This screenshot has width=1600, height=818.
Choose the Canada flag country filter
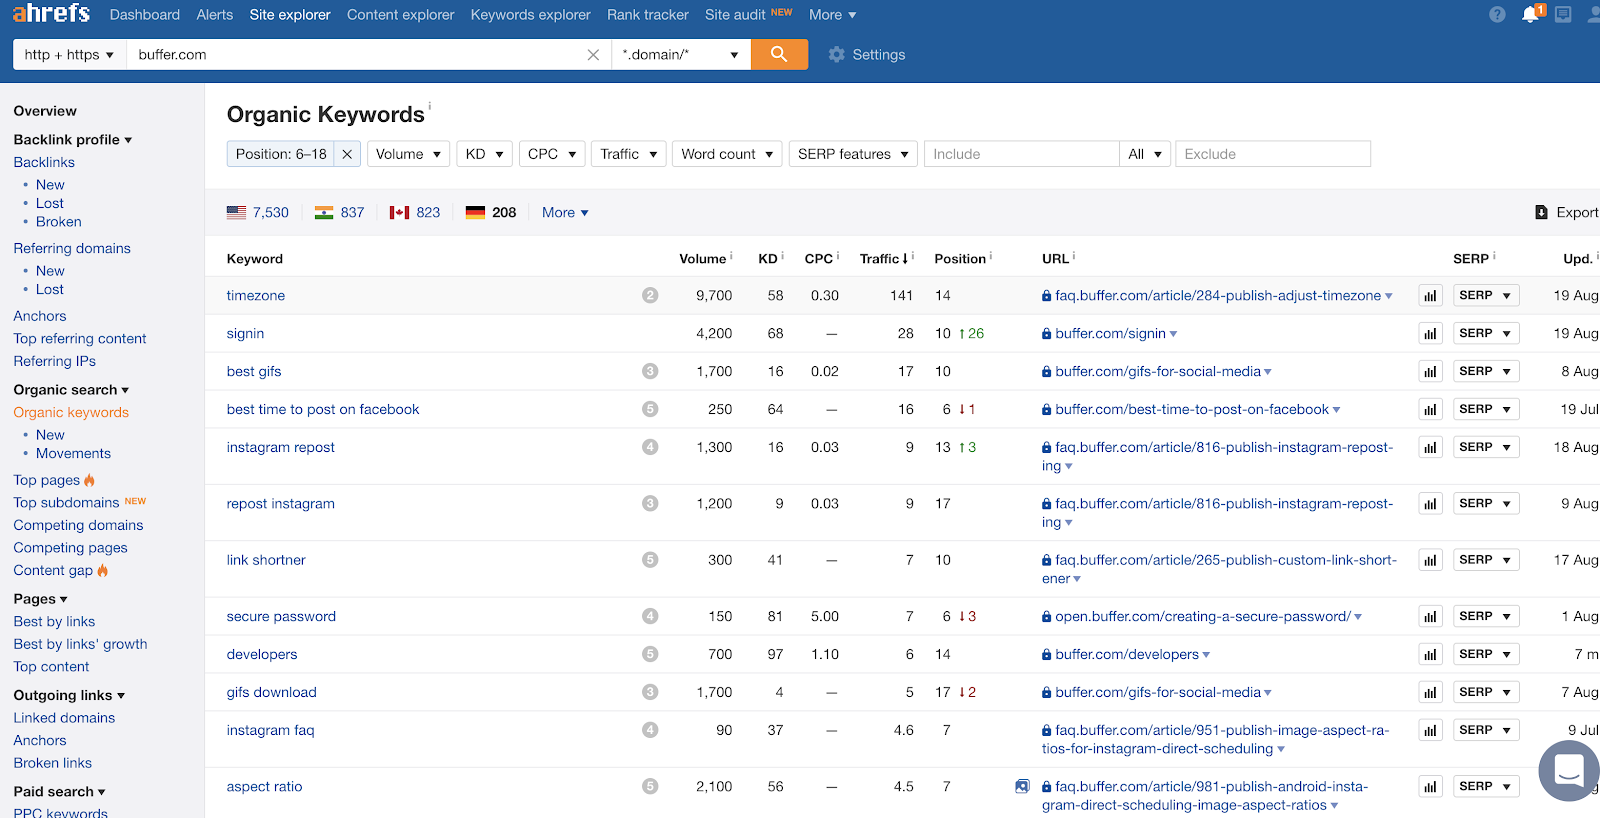pyautogui.click(x=400, y=212)
